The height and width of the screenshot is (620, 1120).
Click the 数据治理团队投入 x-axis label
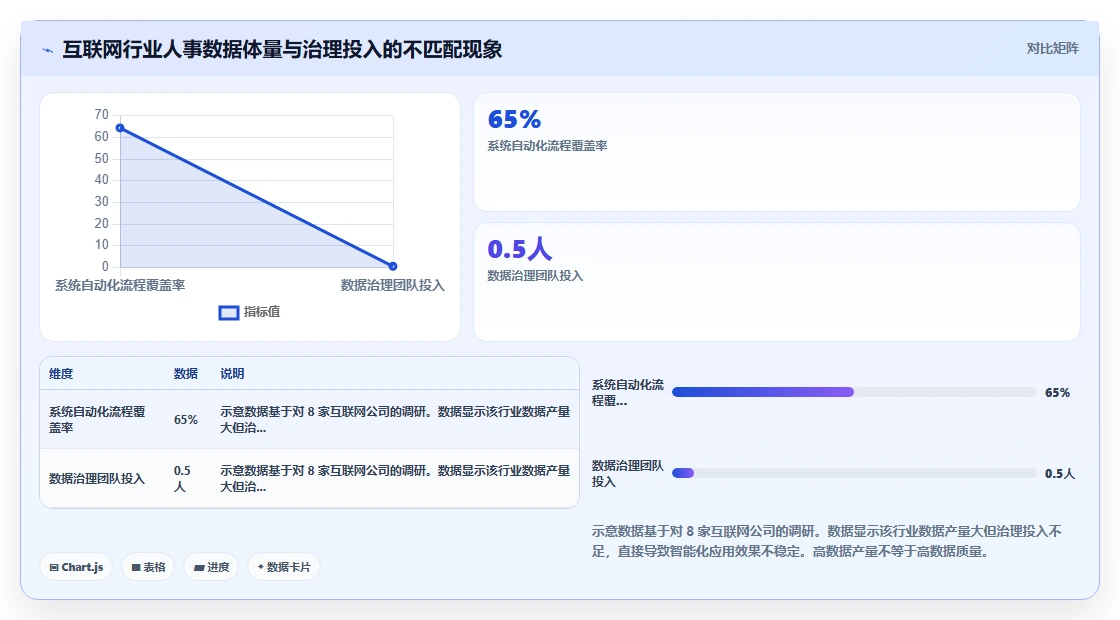tap(393, 286)
